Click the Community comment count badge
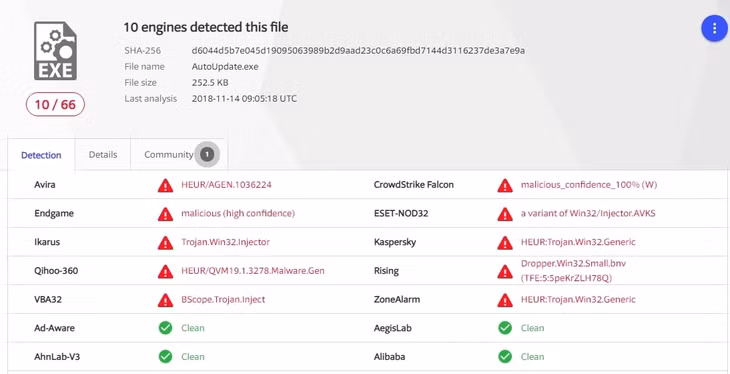The image size is (730, 374). [x=207, y=154]
